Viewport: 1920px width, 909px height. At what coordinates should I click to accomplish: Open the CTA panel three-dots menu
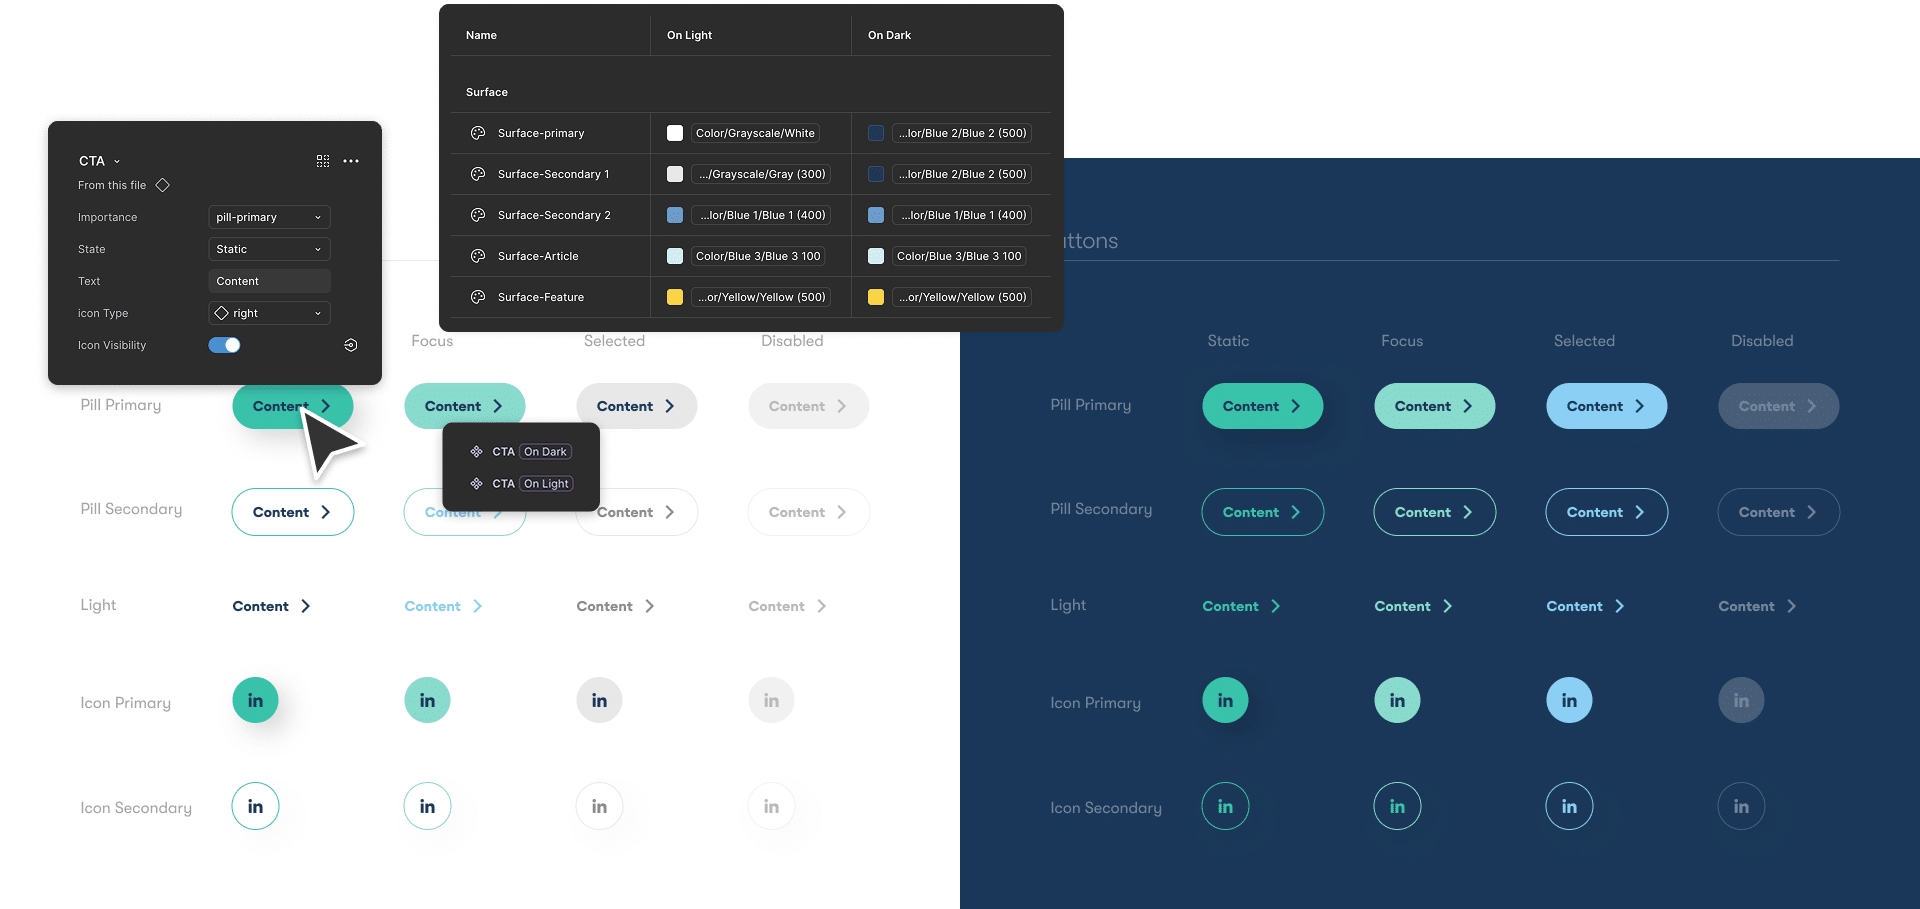coord(351,161)
